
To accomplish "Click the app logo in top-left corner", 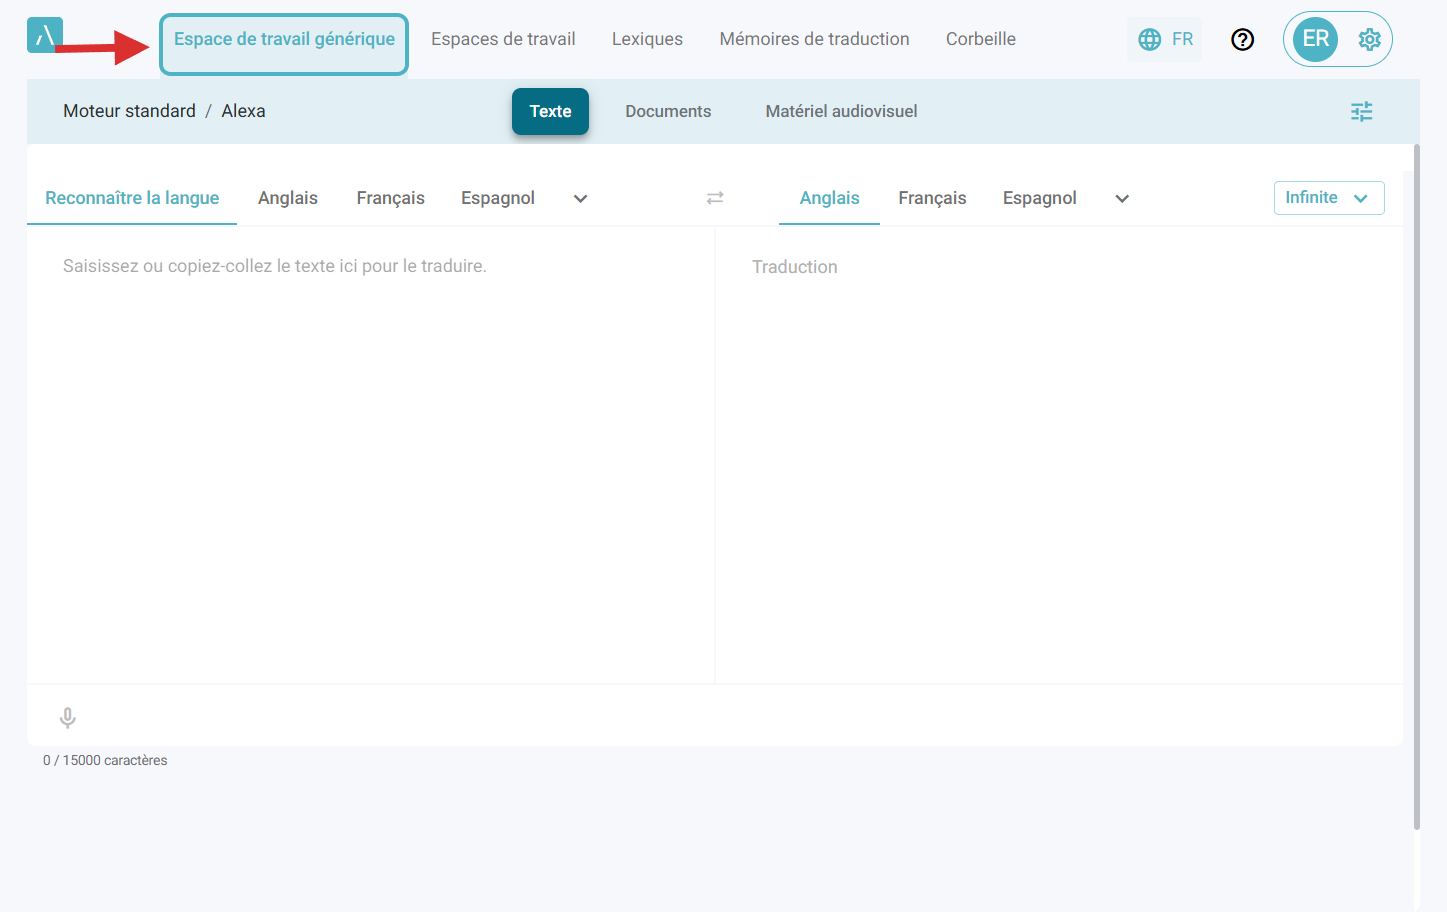I will [x=44, y=36].
